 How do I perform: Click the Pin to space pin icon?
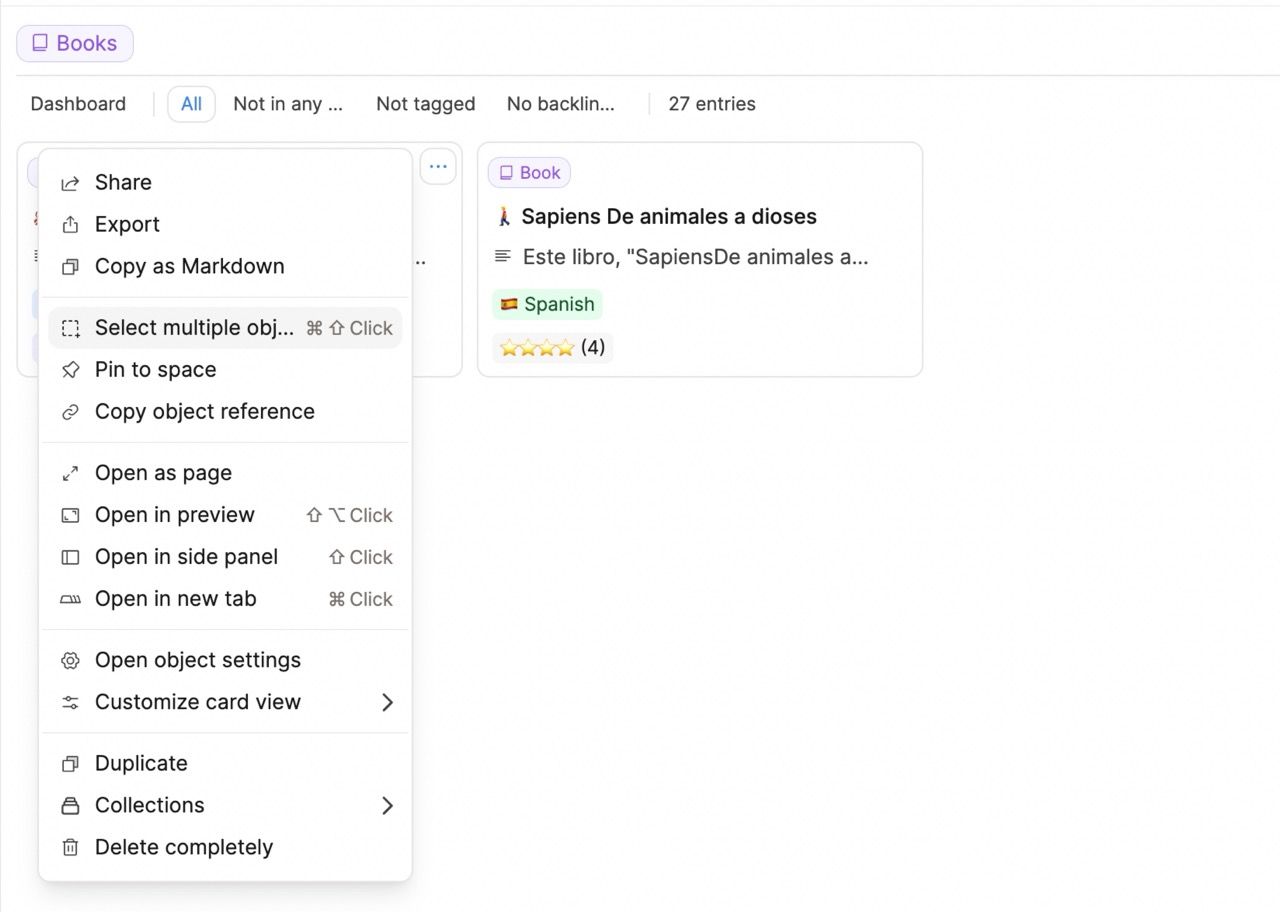(70, 370)
